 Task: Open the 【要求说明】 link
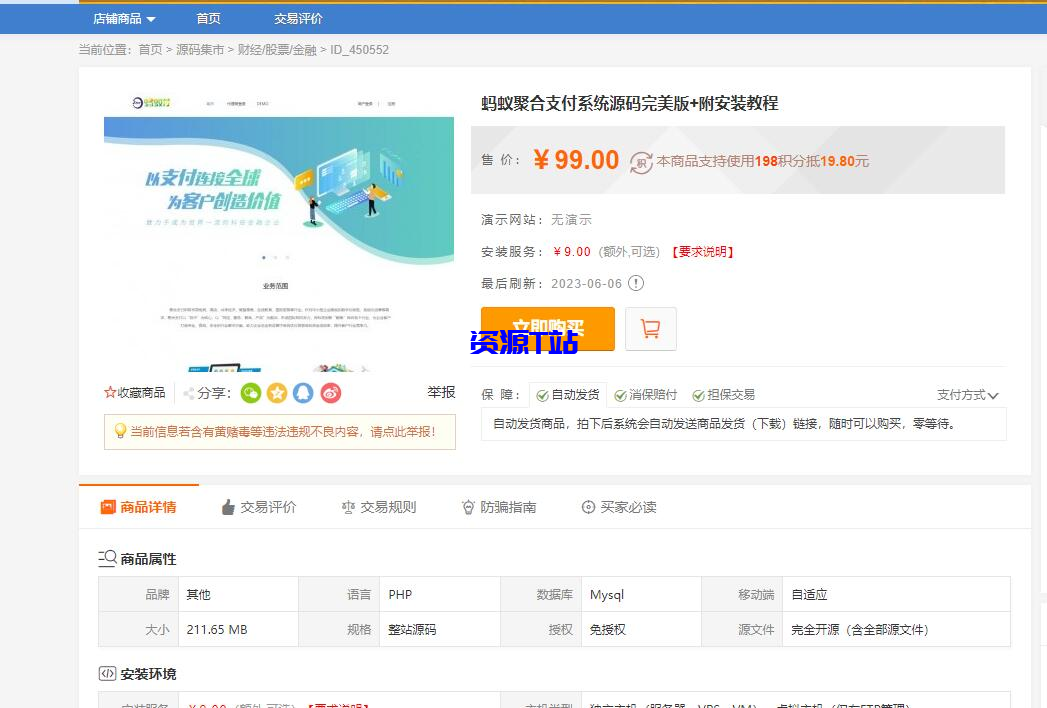coord(704,251)
